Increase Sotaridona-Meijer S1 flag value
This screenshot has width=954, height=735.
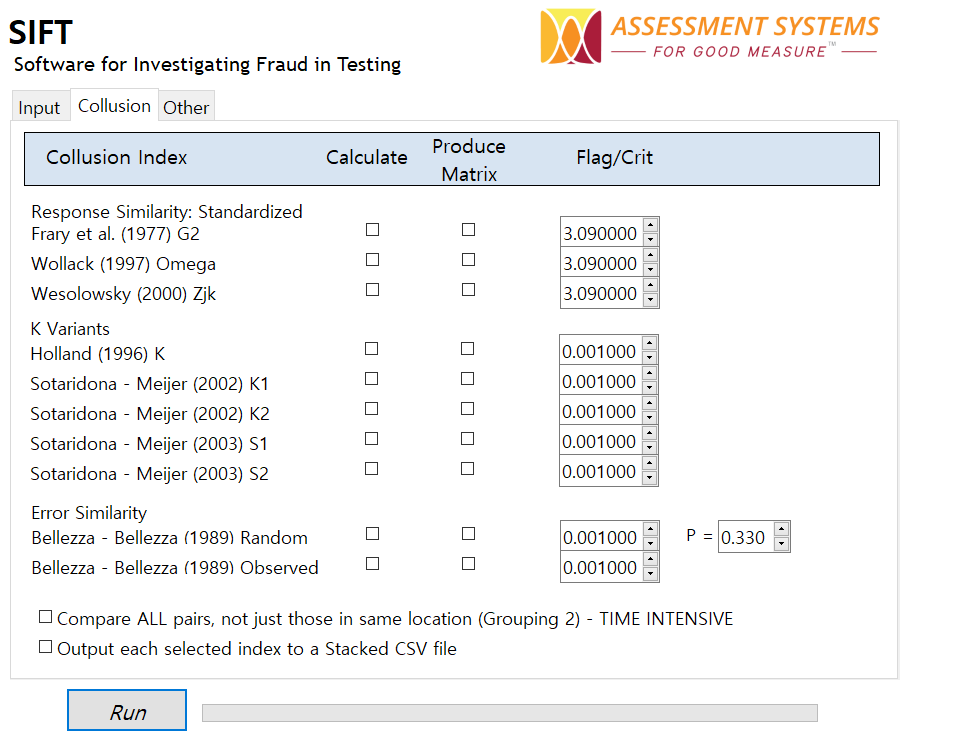pos(650,433)
